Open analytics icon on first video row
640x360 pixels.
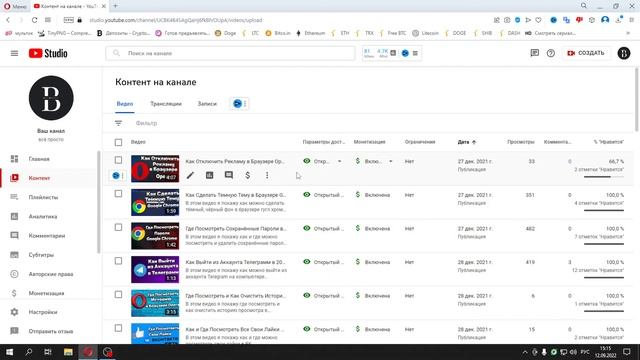click(209, 175)
